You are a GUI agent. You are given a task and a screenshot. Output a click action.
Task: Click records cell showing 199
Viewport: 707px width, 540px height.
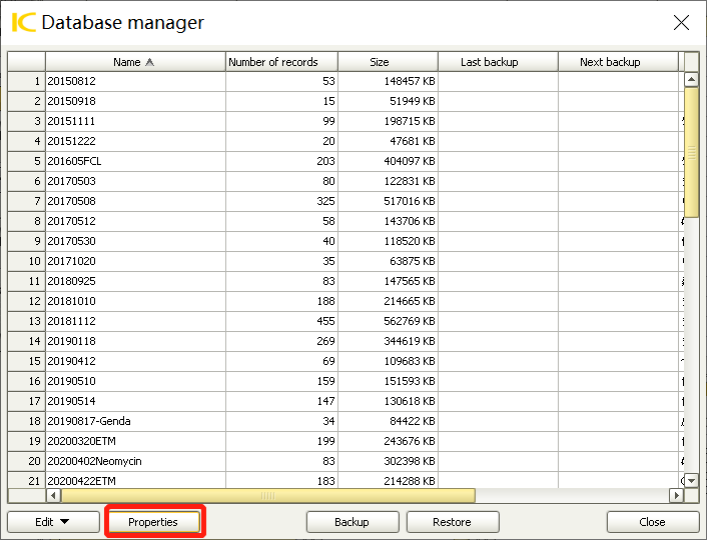[x=282, y=441]
